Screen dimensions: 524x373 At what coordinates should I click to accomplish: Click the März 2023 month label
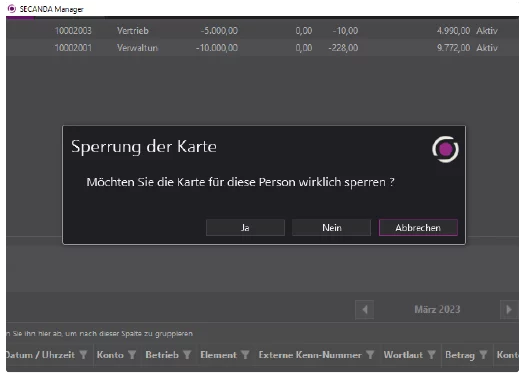[437, 309]
